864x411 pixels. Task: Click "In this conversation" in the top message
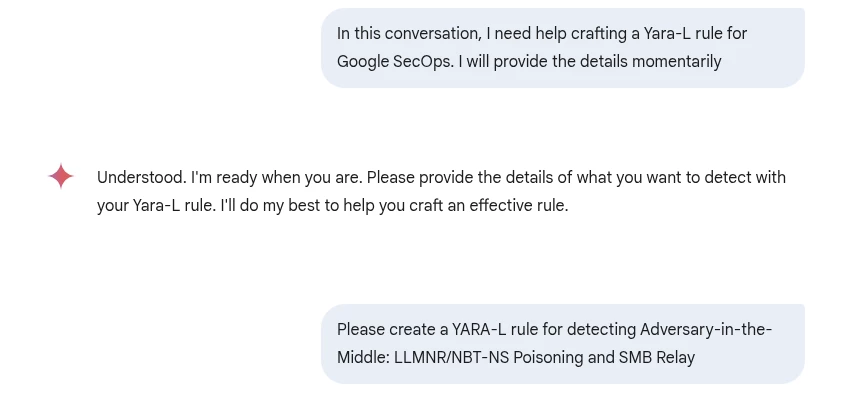click(409, 34)
